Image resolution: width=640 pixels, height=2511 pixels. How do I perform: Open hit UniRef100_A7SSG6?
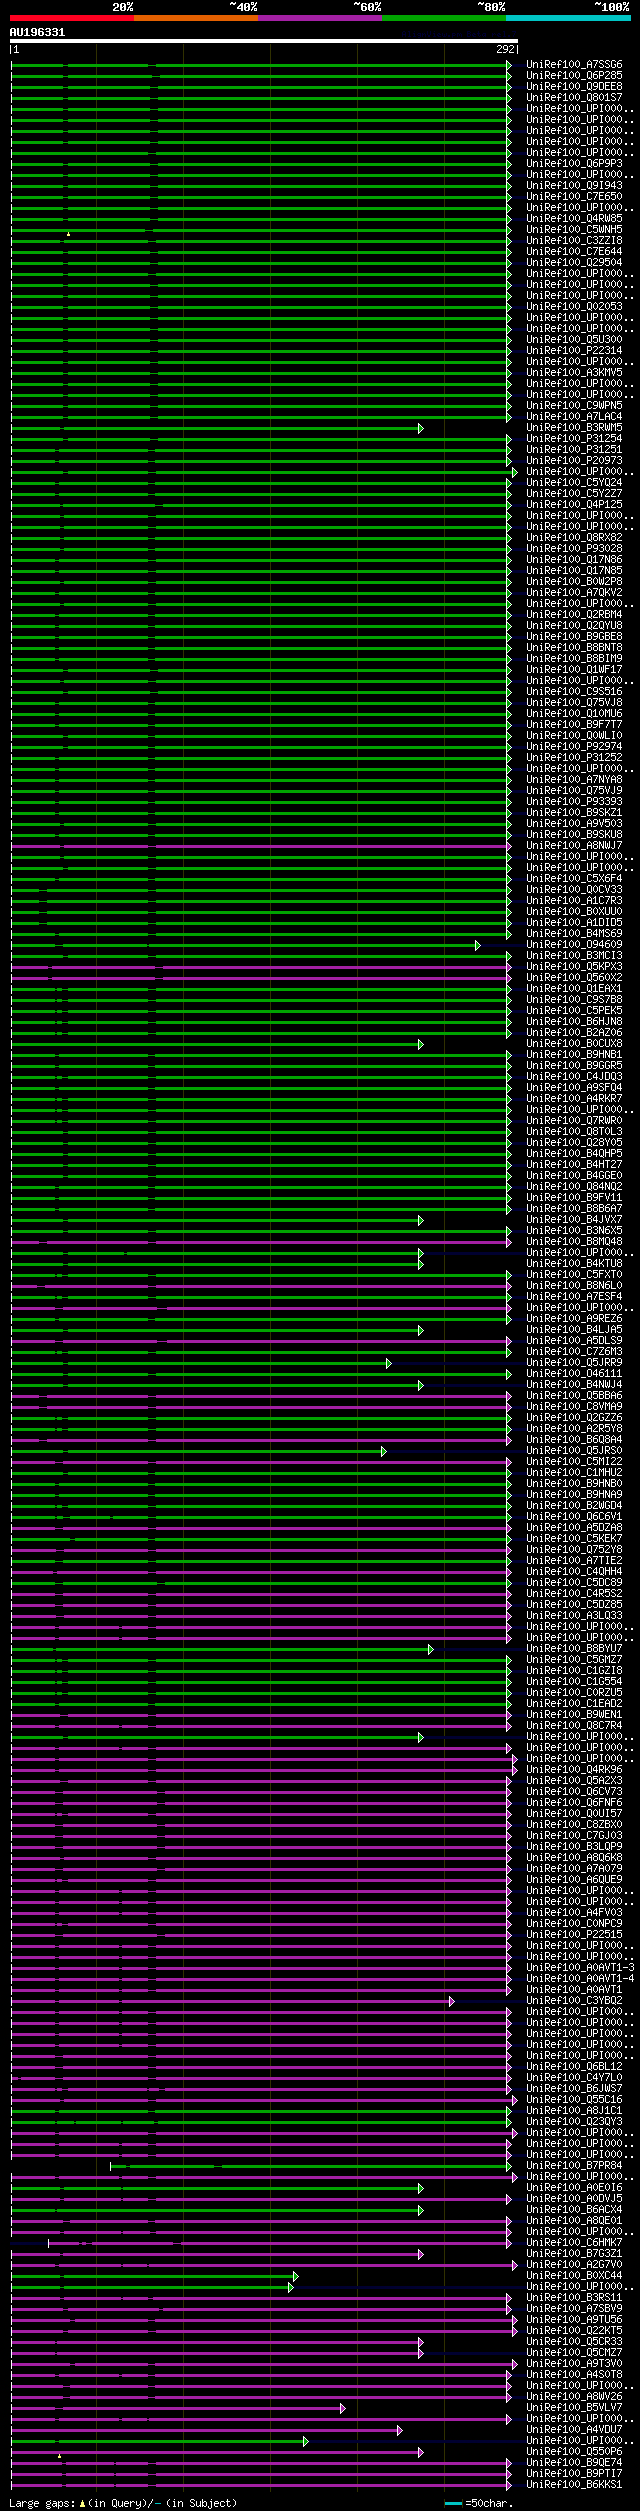coord(574,65)
